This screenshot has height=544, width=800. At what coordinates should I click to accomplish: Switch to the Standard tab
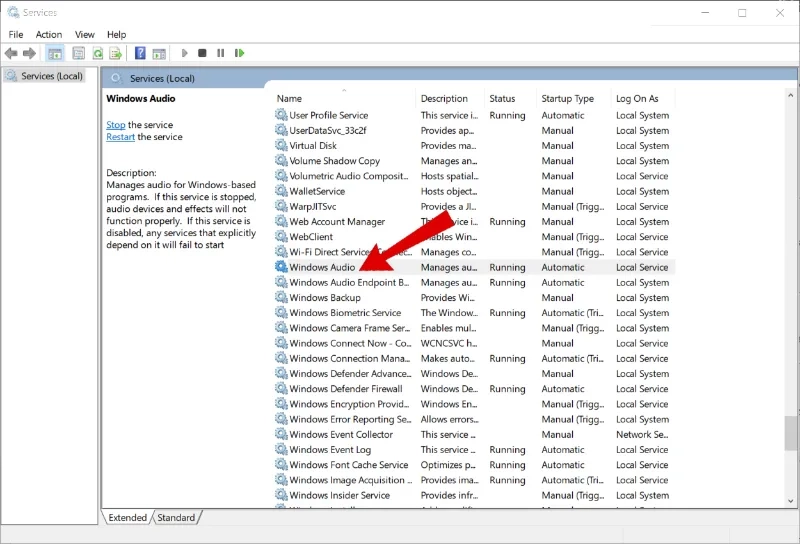[176, 517]
